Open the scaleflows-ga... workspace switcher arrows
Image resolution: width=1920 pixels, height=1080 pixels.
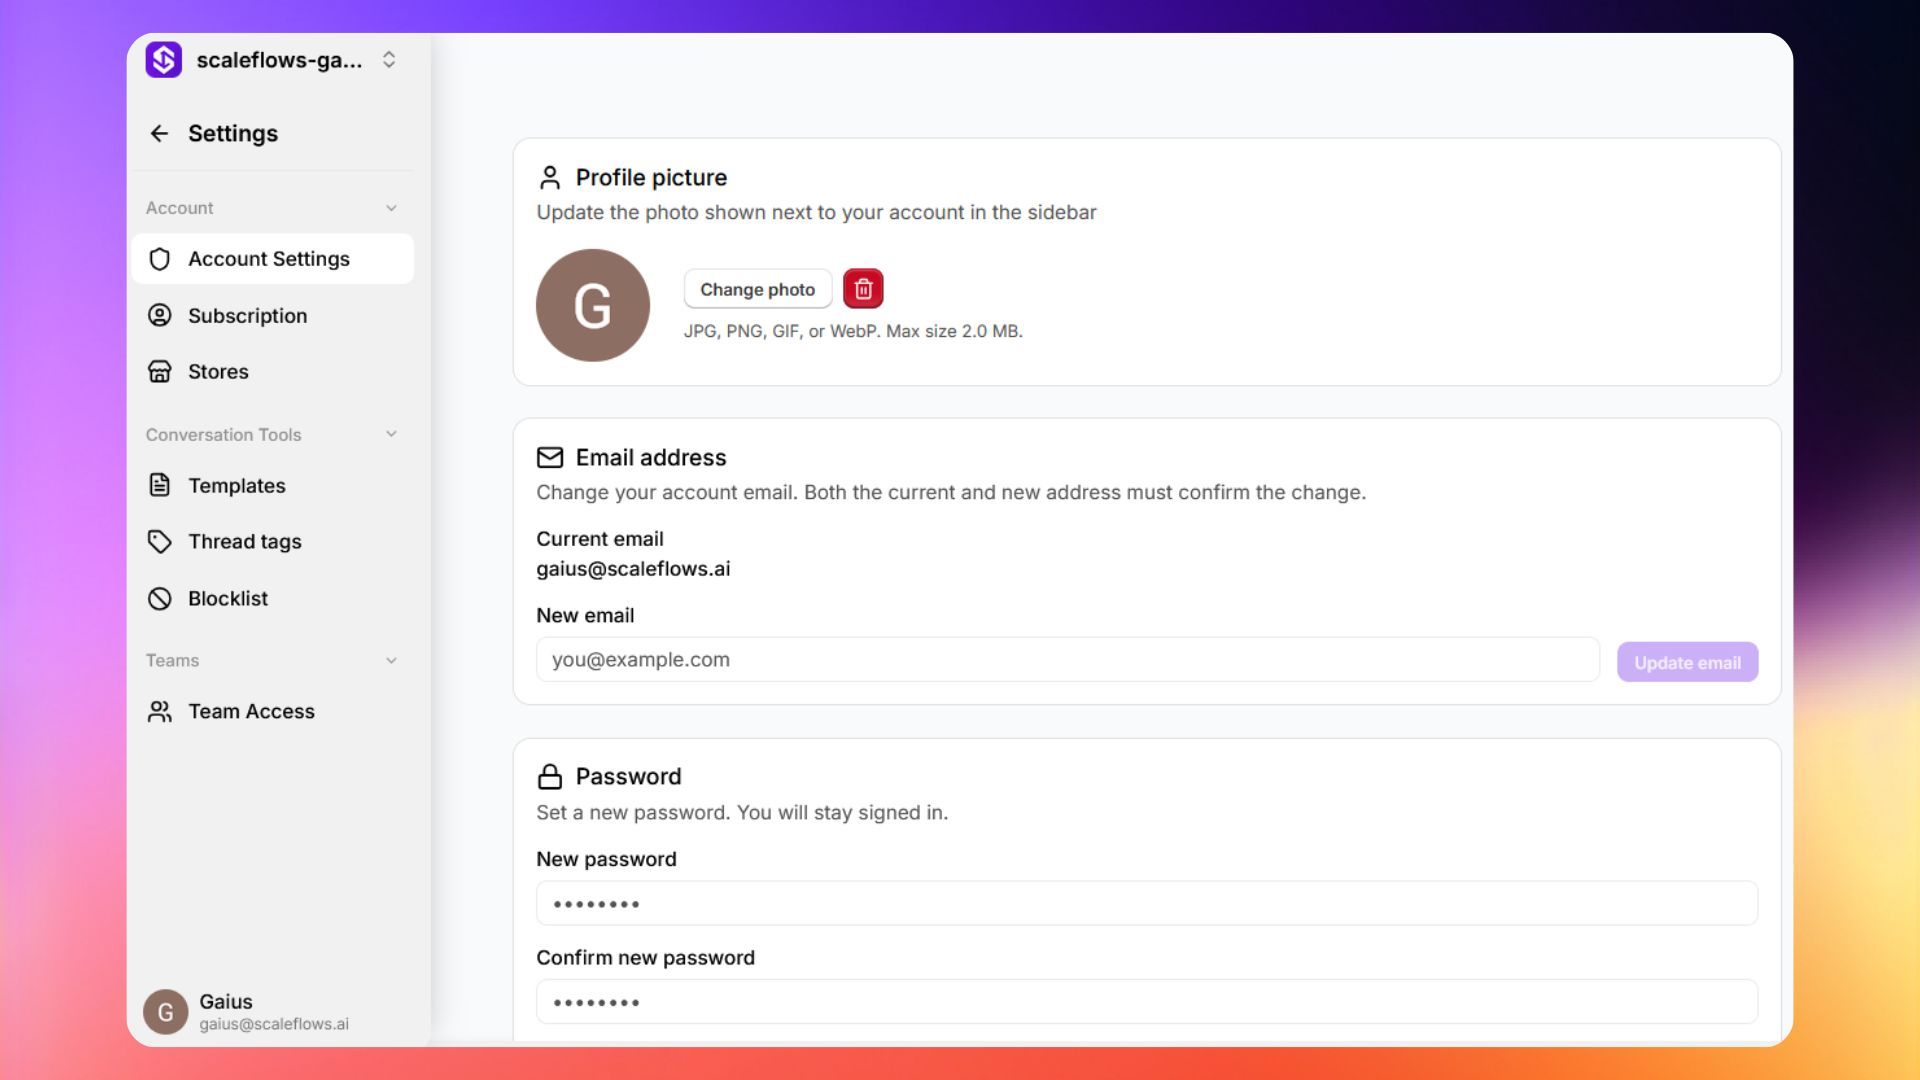pos(389,60)
